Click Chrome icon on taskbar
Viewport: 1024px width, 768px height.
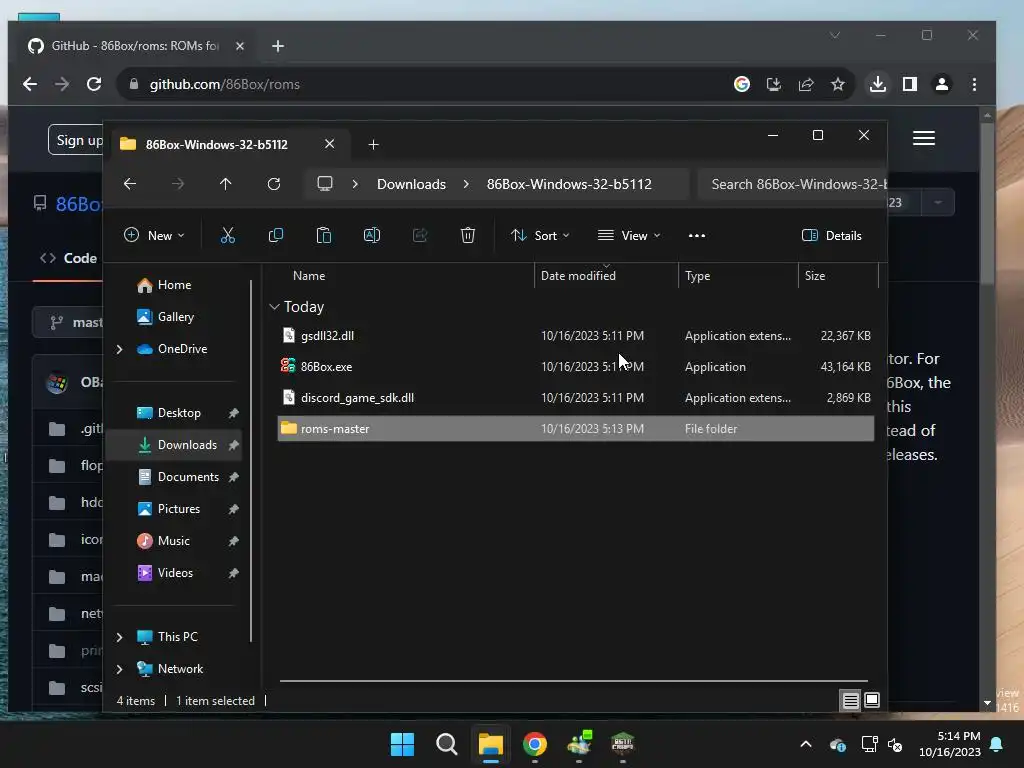pyautogui.click(x=535, y=744)
